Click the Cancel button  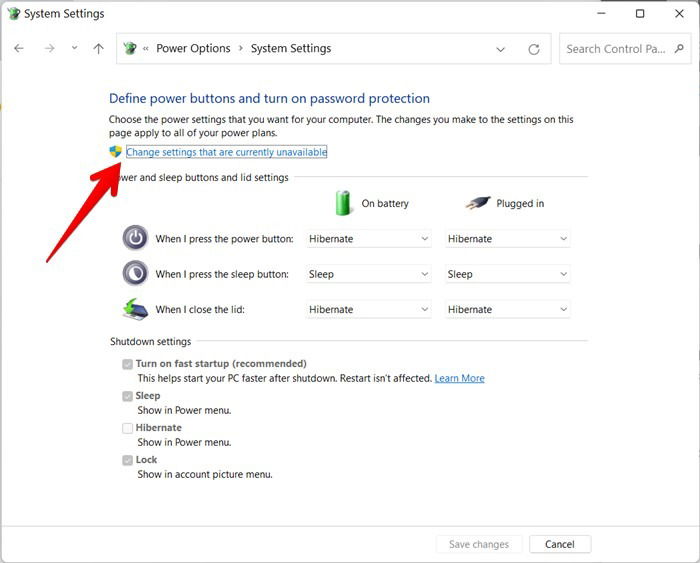pos(560,544)
